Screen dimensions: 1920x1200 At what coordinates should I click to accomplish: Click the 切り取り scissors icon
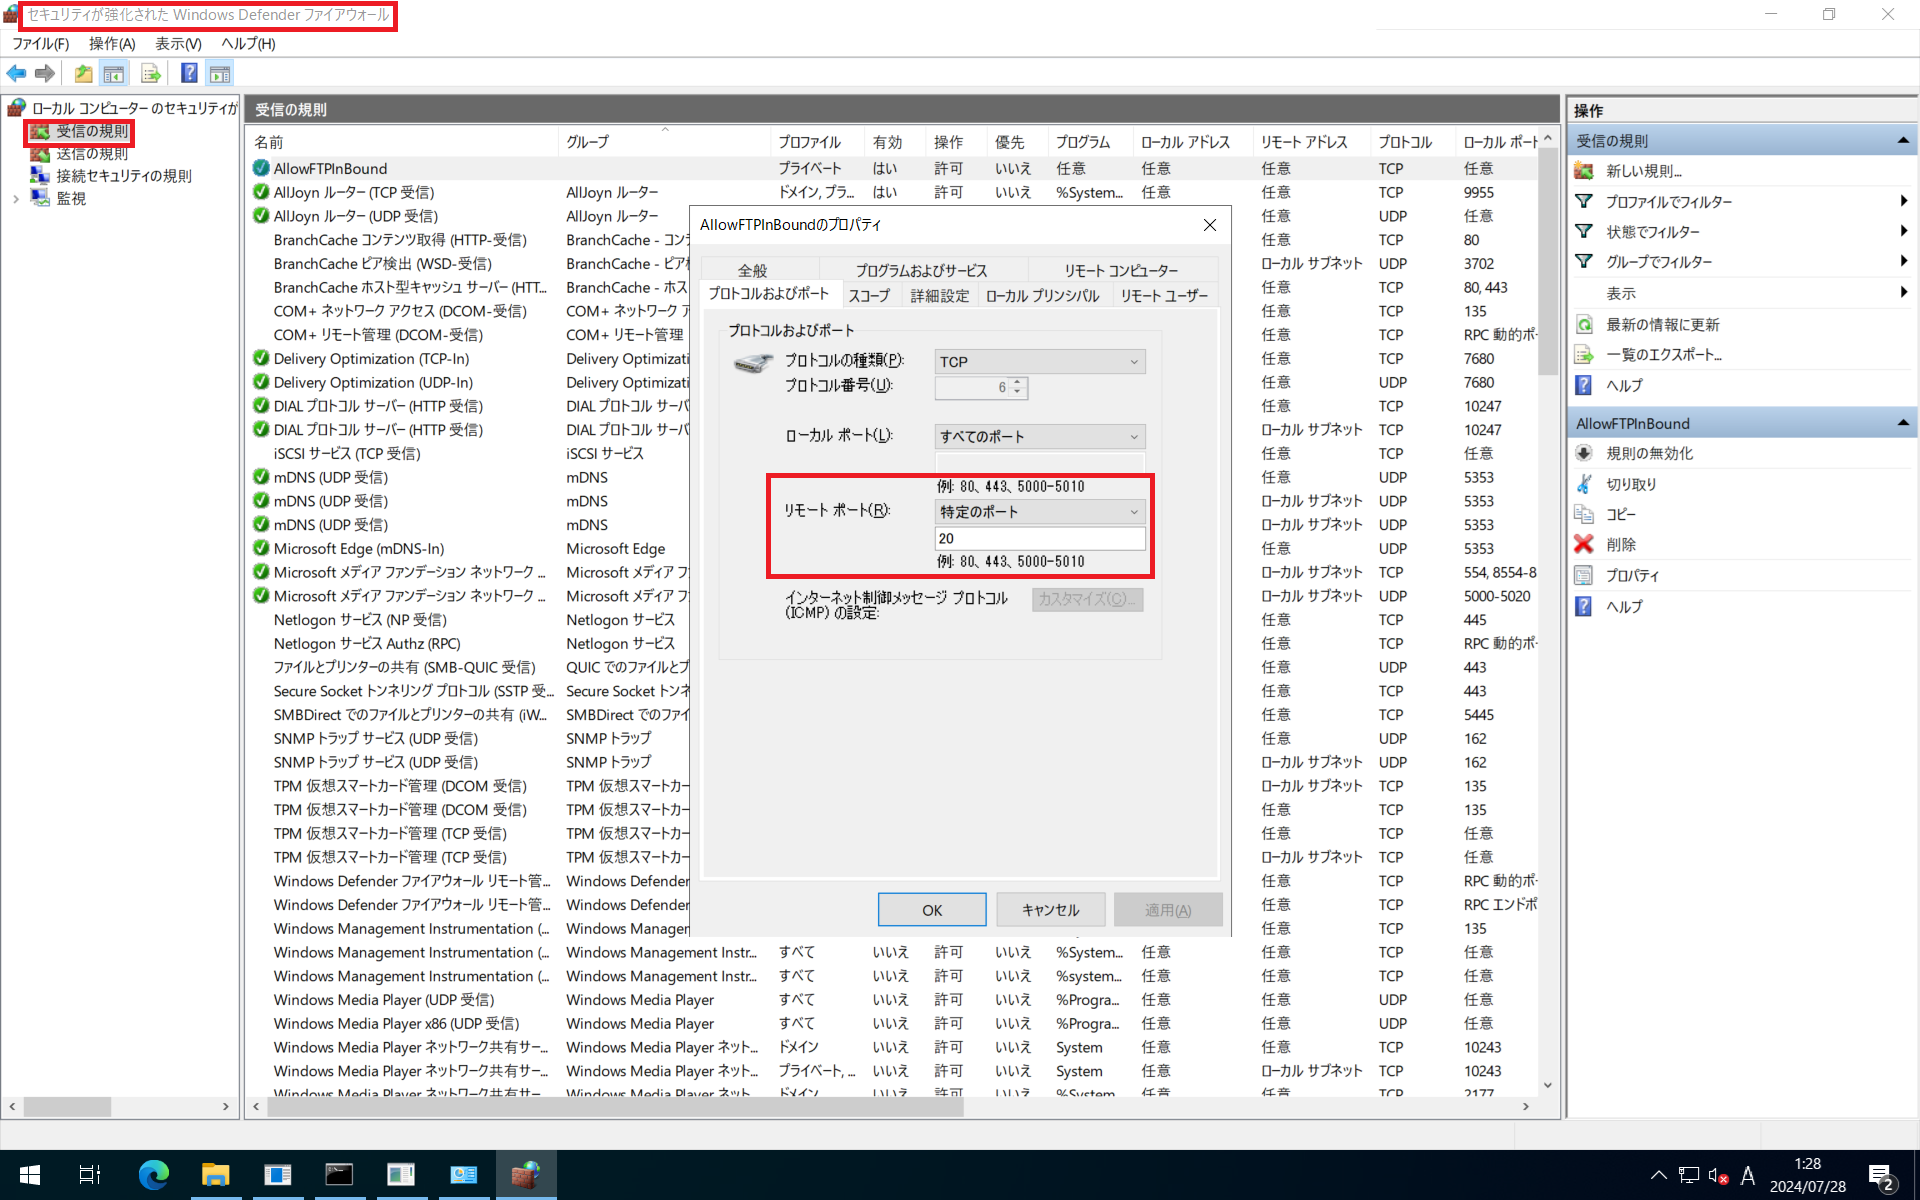click(1584, 484)
